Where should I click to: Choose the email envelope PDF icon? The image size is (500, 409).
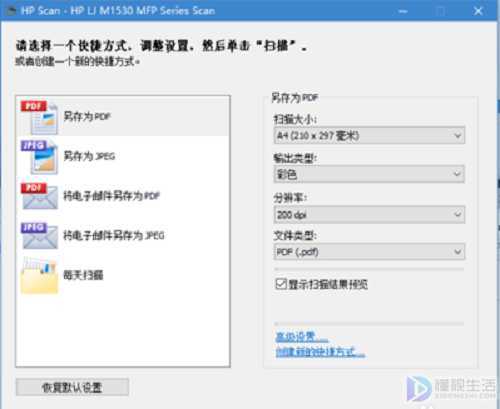point(39,196)
